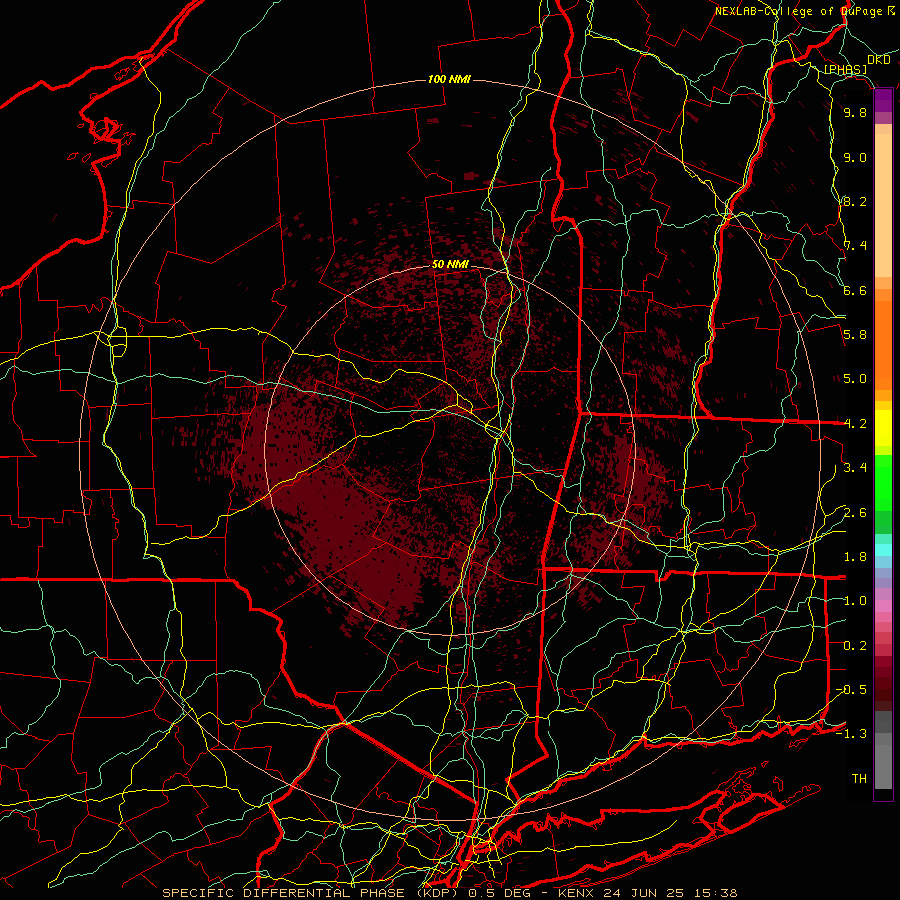Click the 7.4 value on the color scale
Image resolution: width=900 pixels, height=900 pixels.
(855, 246)
